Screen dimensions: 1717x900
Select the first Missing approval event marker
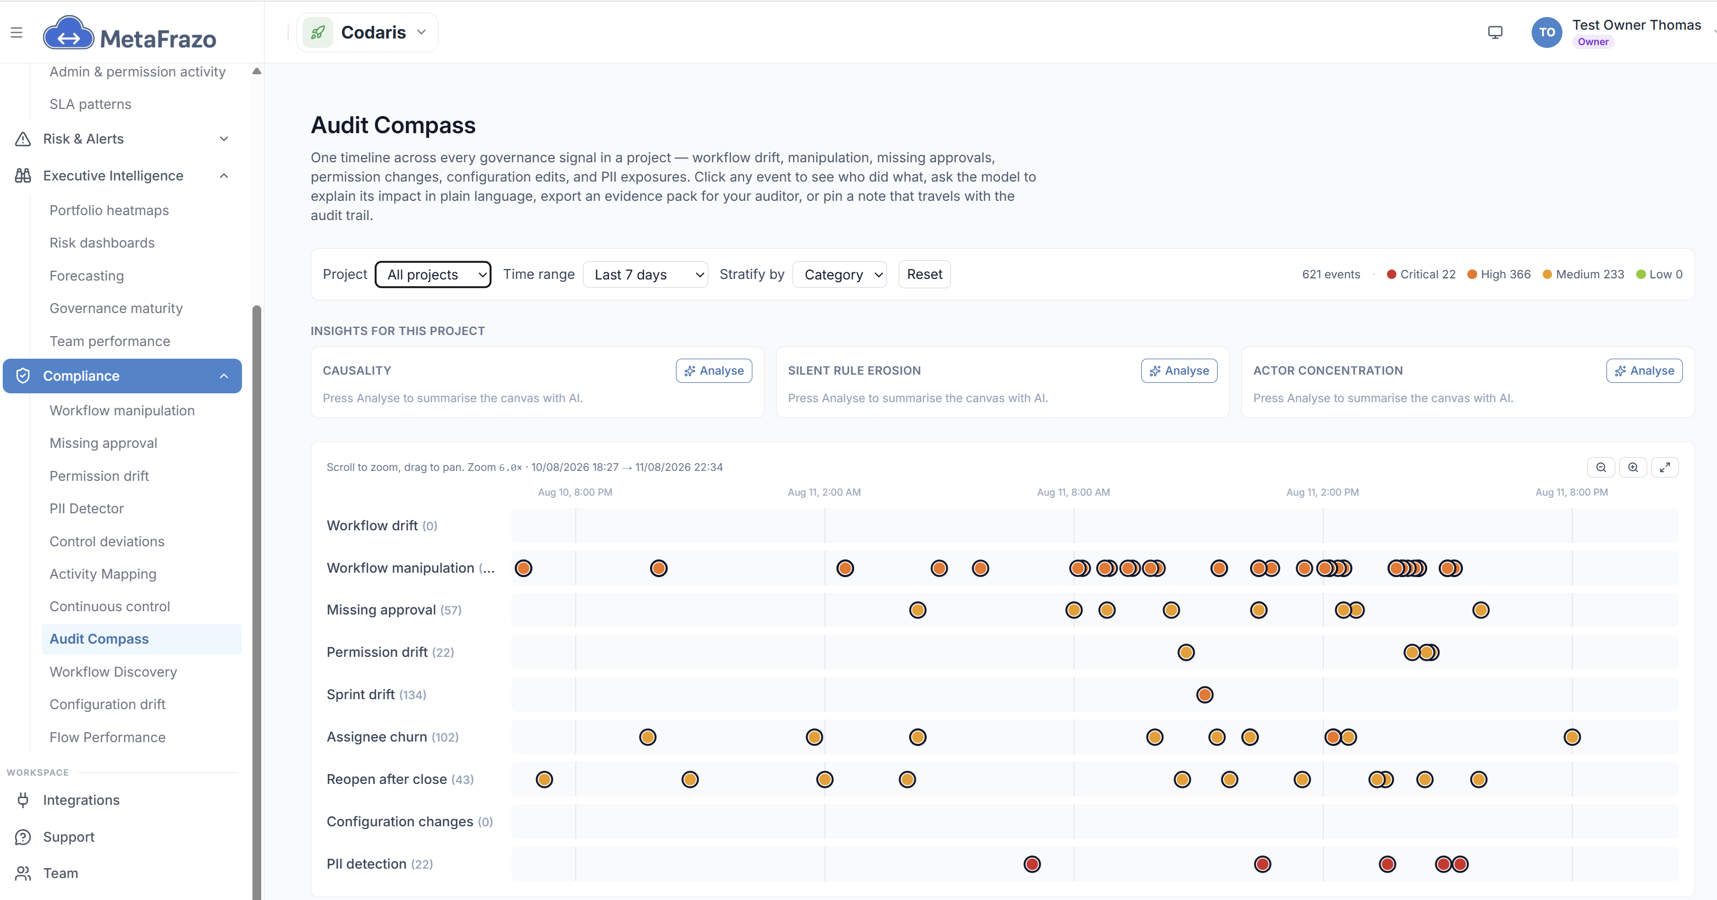coord(918,610)
